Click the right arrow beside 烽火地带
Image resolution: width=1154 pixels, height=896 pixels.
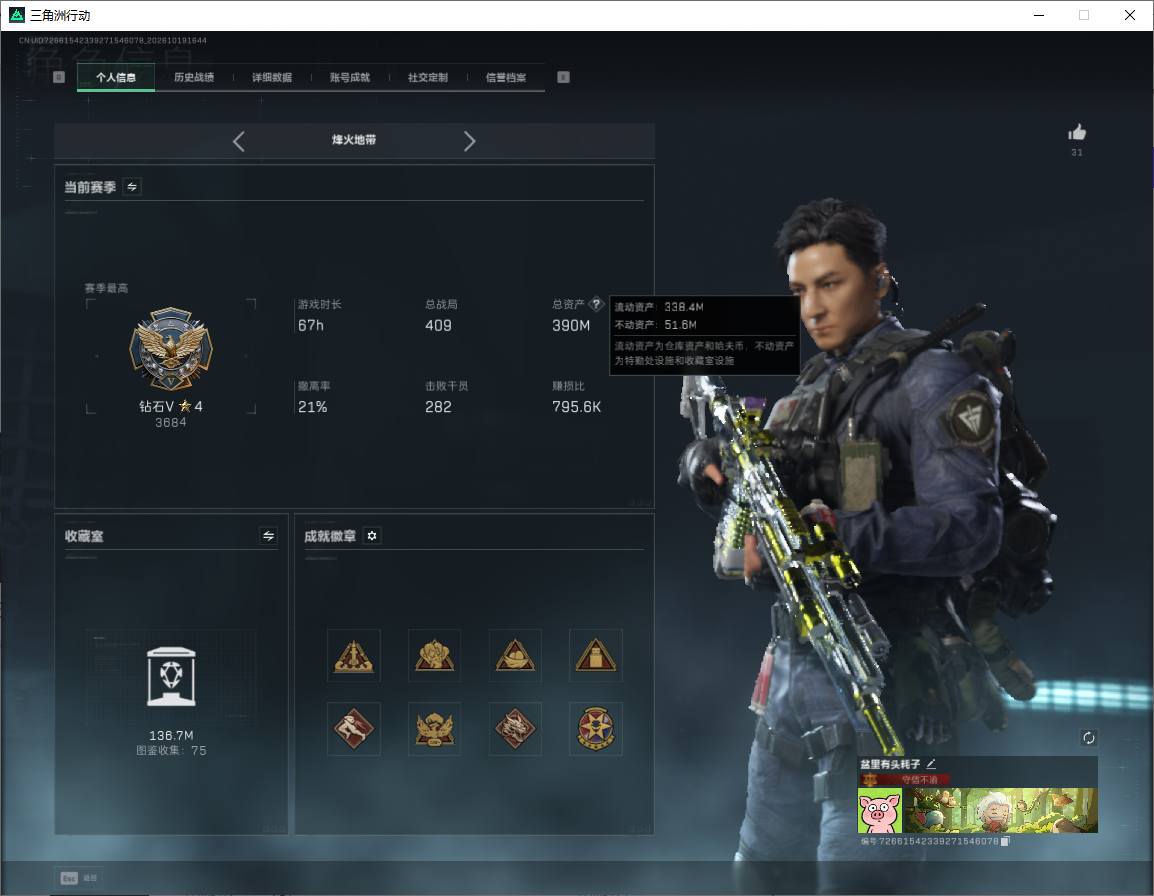click(x=470, y=141)
